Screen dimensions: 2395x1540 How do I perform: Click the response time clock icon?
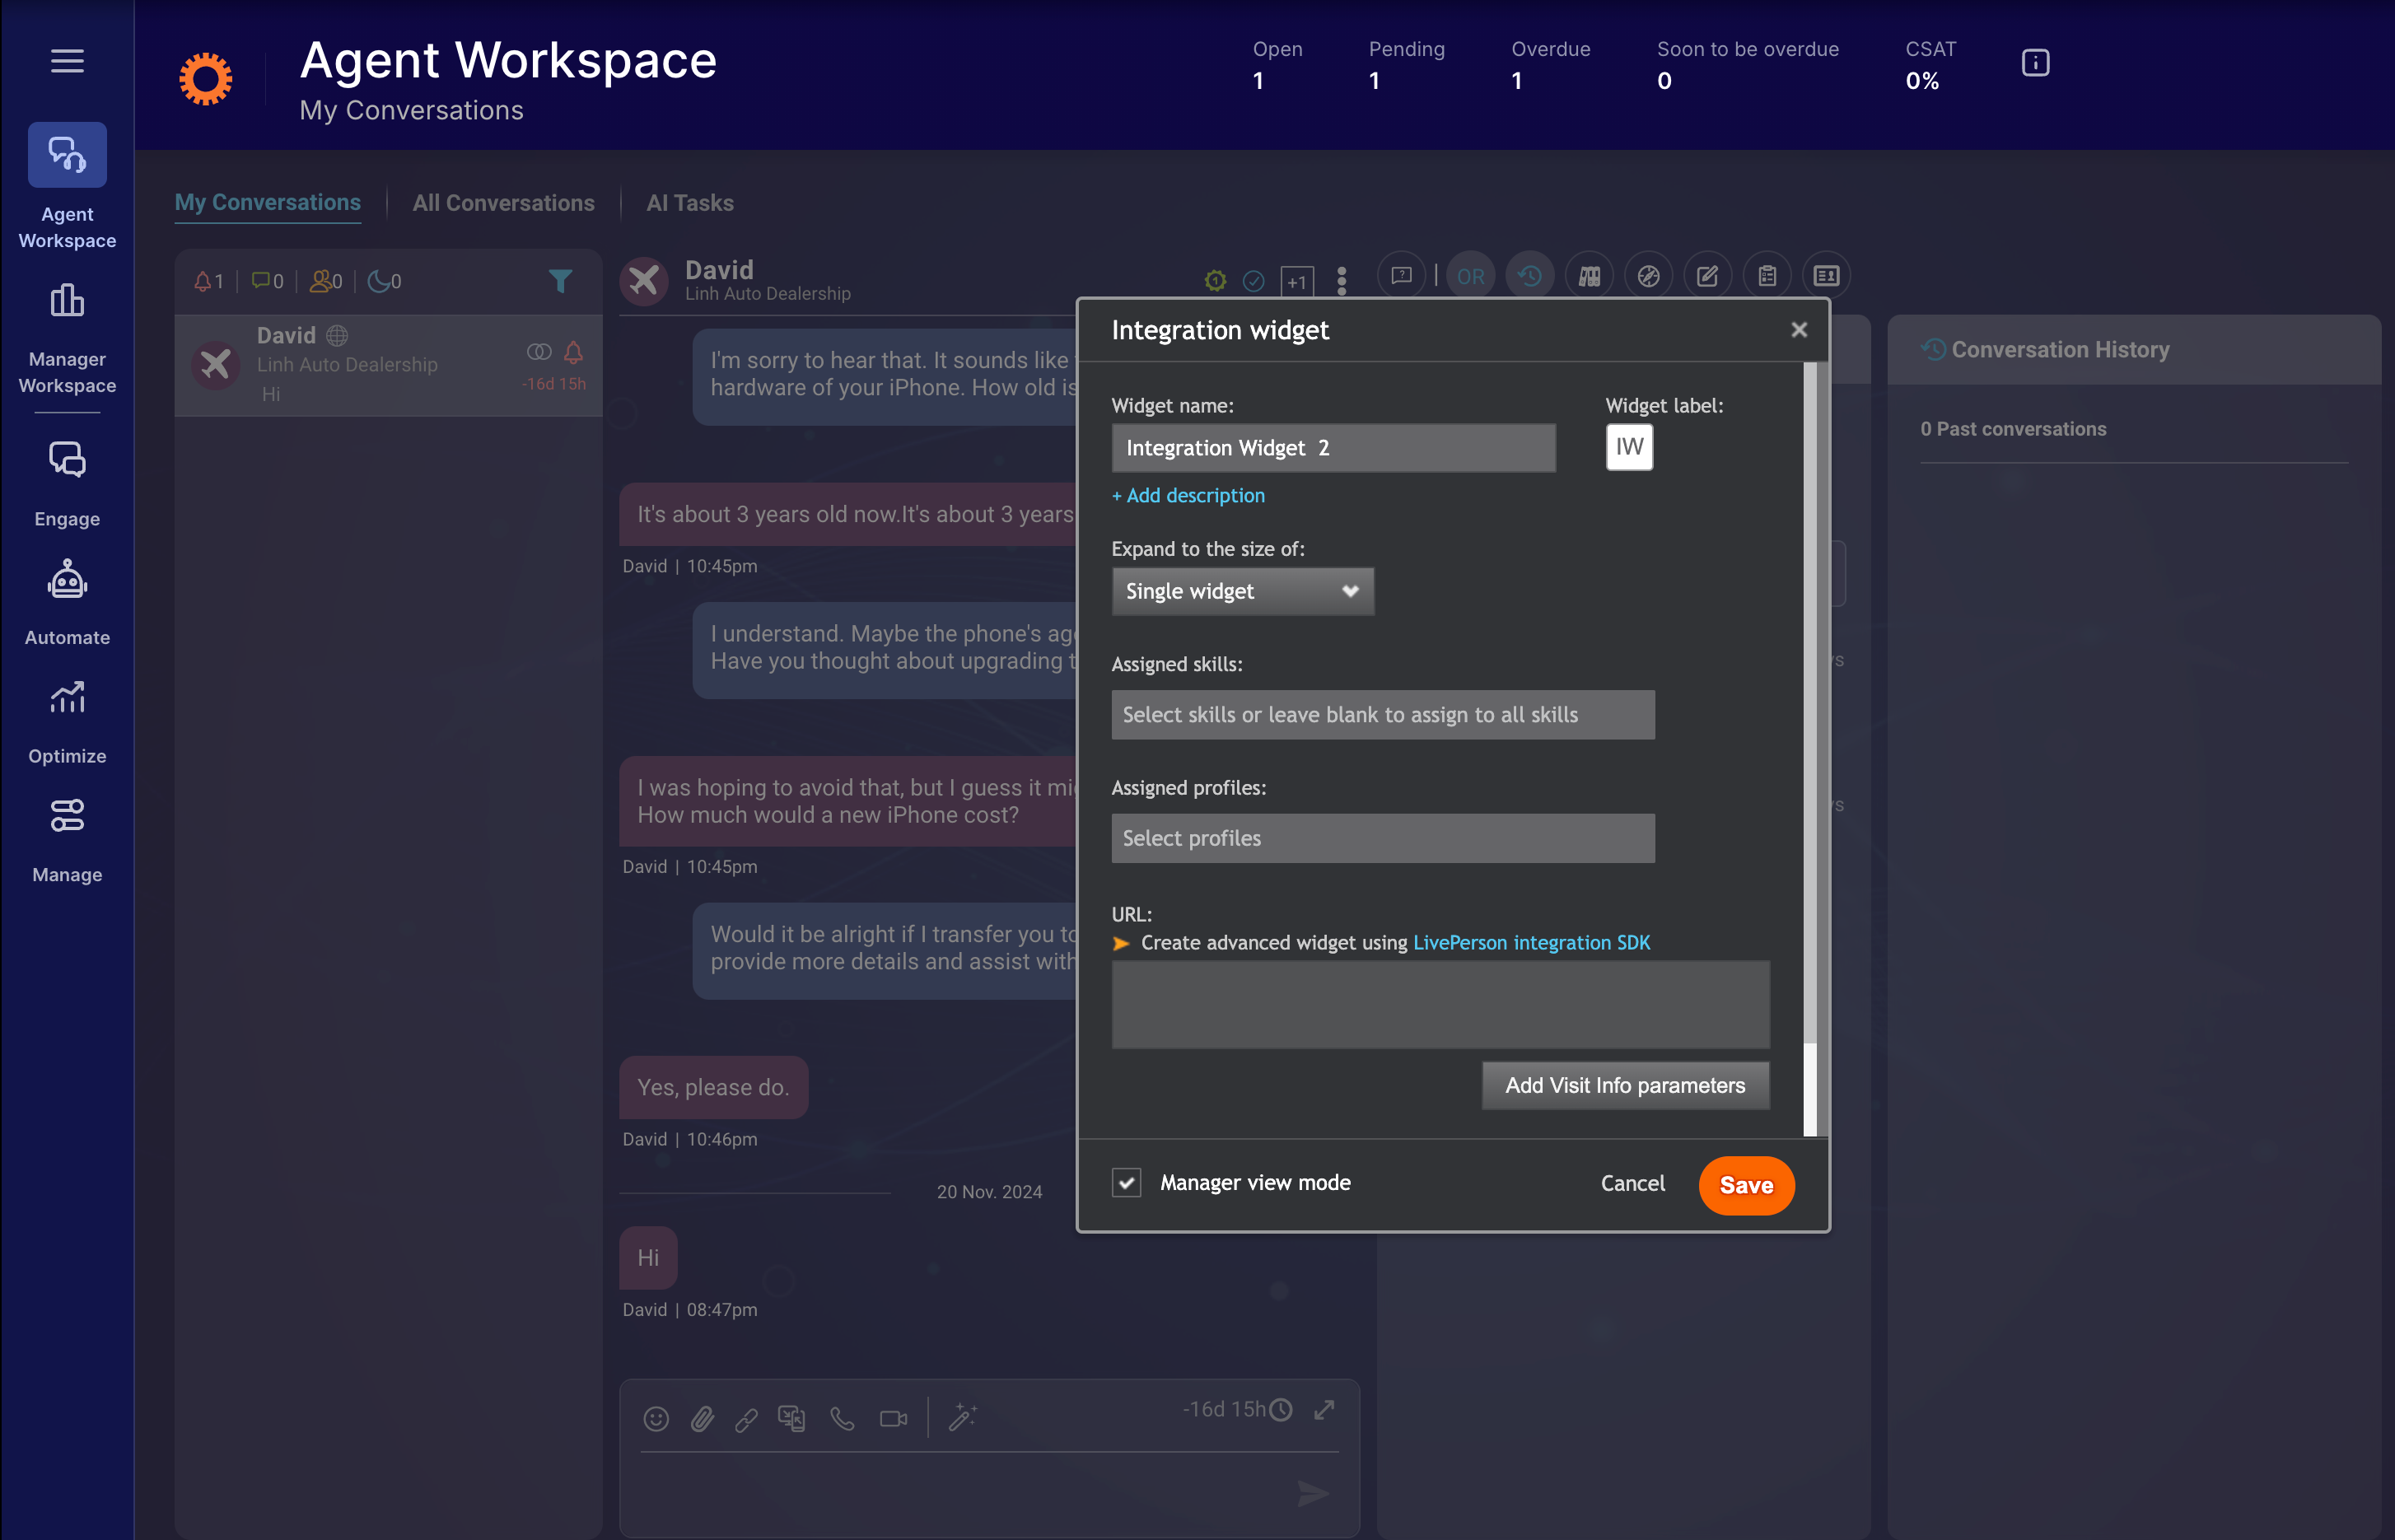click(1281, 1410)
